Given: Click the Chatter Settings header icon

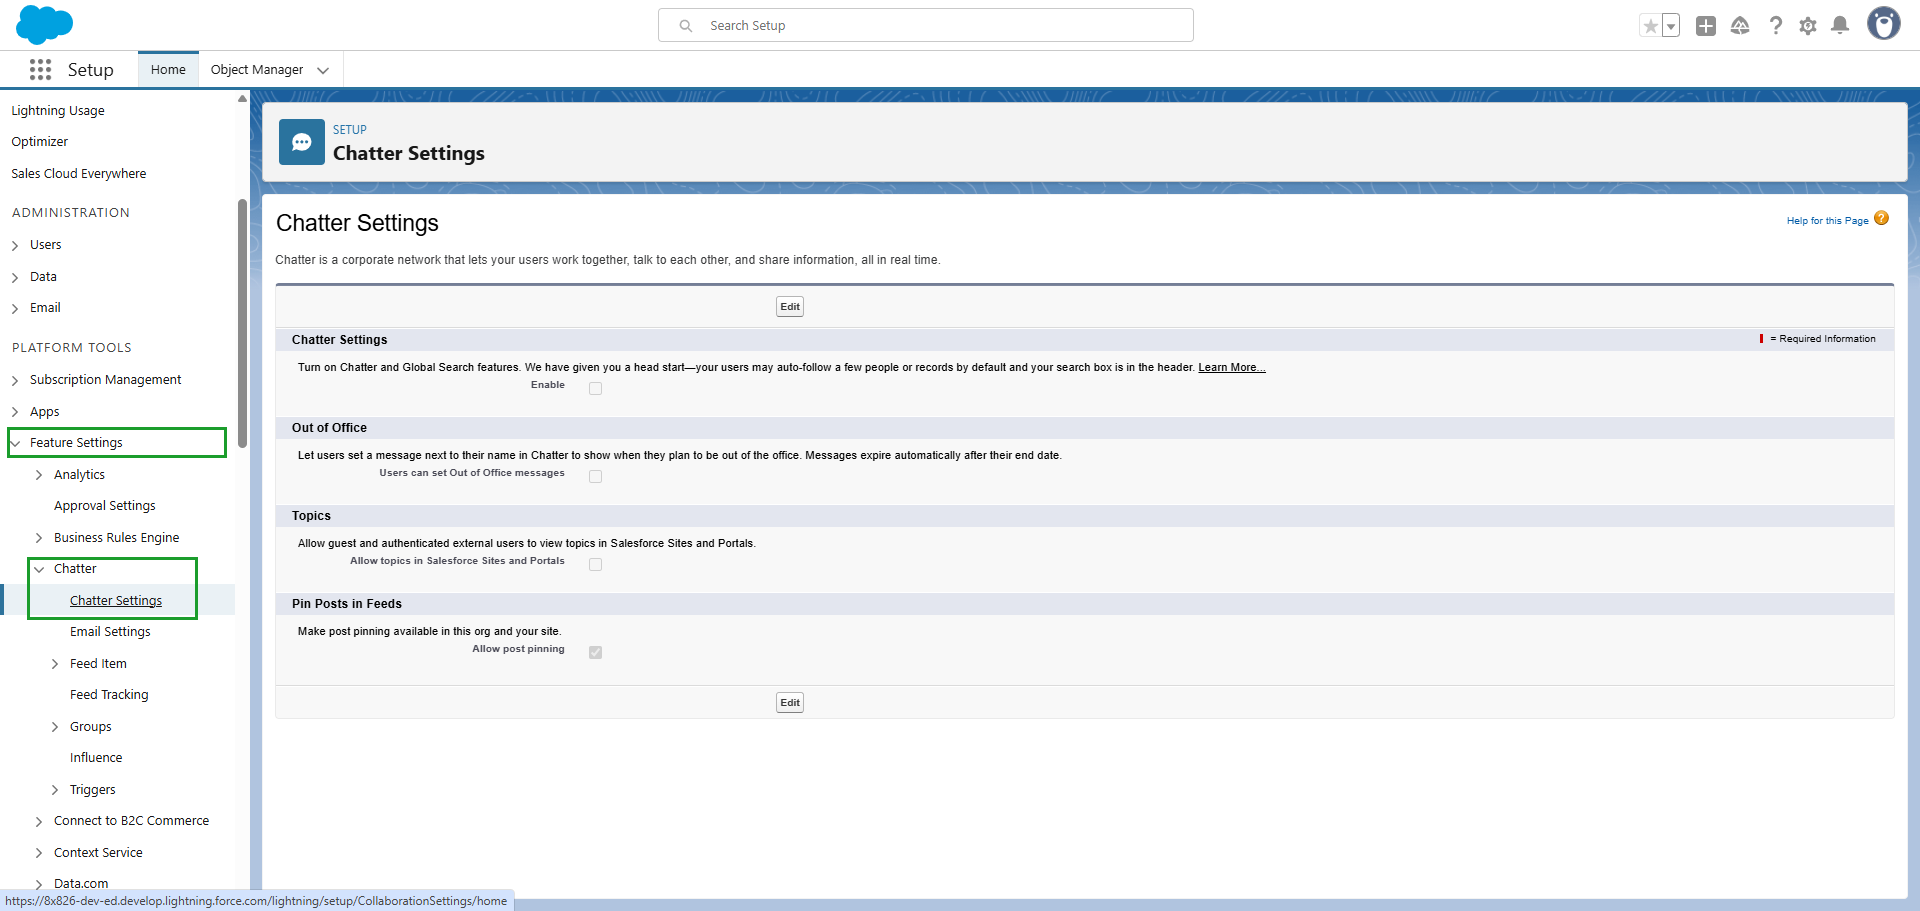Looking at the screenshot, I should tap(302, 142).
